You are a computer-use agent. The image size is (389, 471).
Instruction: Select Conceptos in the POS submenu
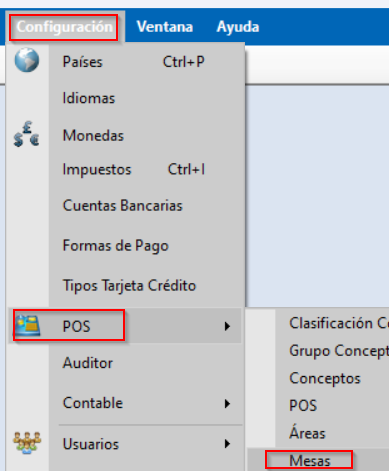325,379
